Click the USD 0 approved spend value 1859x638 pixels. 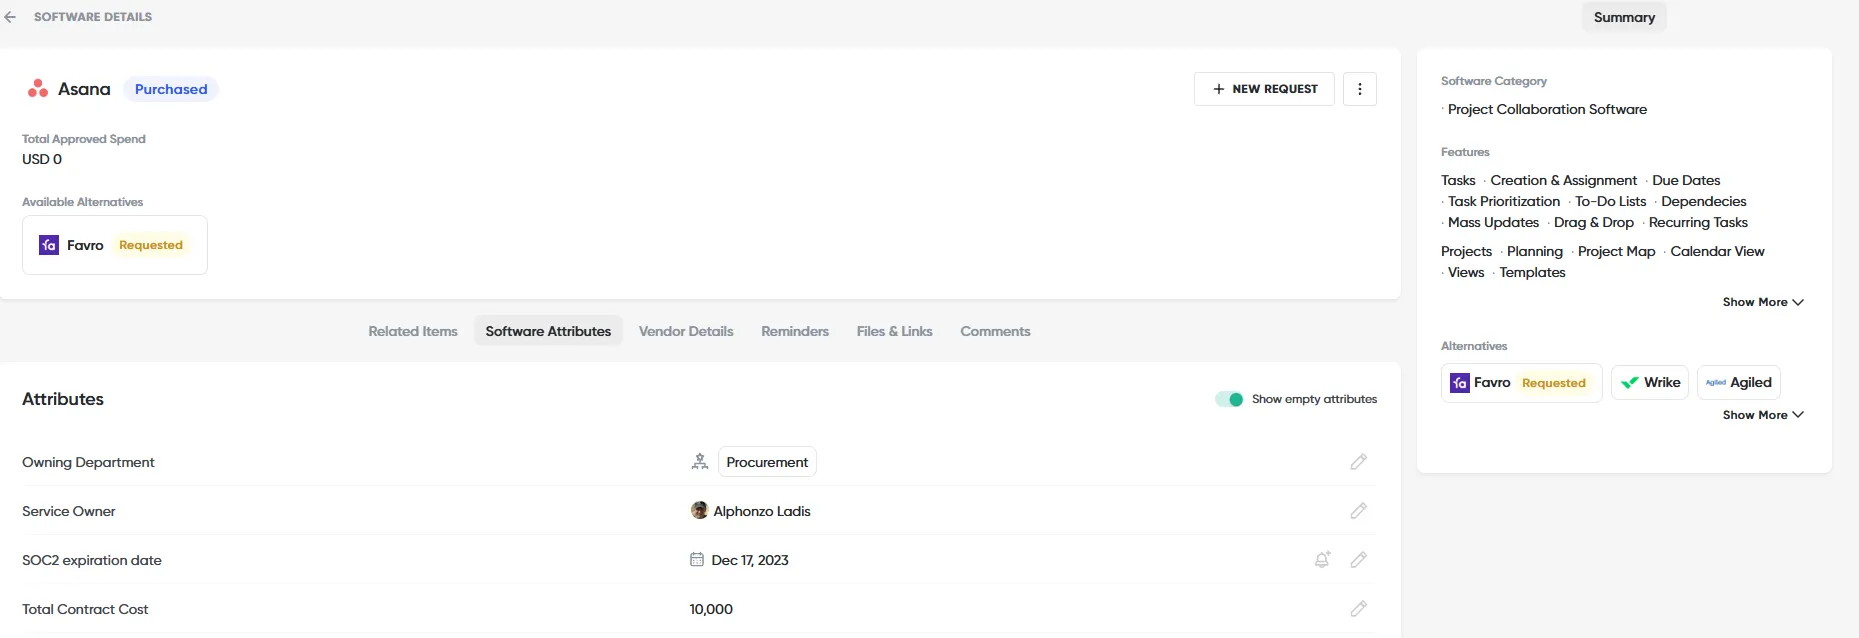(x=42, y=159)
